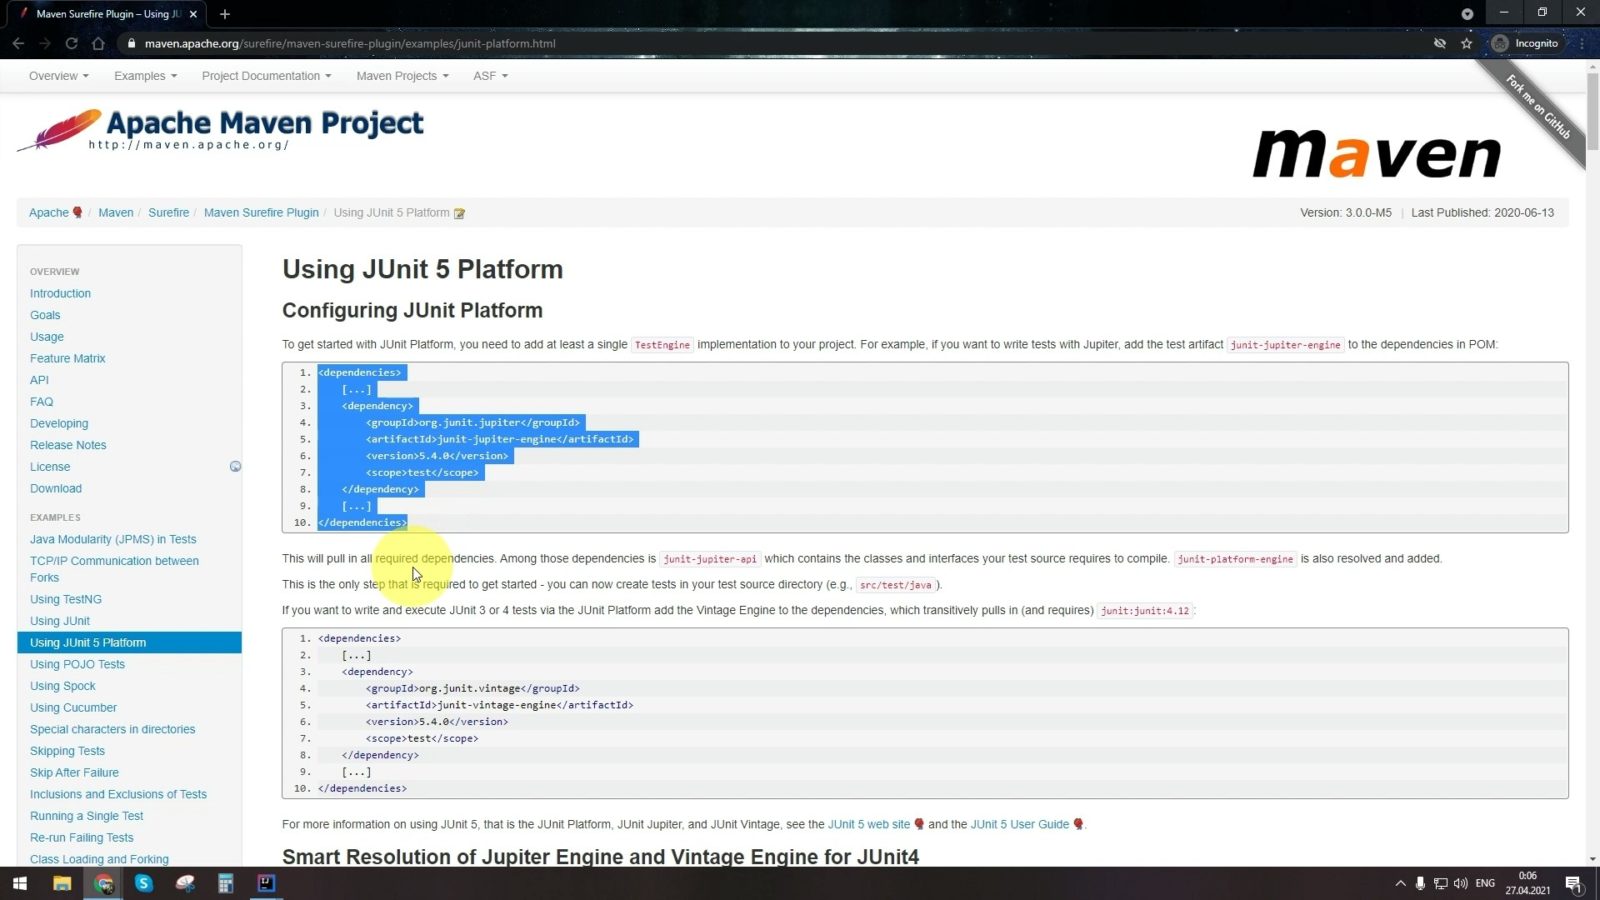The width and height of the screenshot is (1600, 900).
Task: Open Introduction in the sidebar
Action: 60,294
